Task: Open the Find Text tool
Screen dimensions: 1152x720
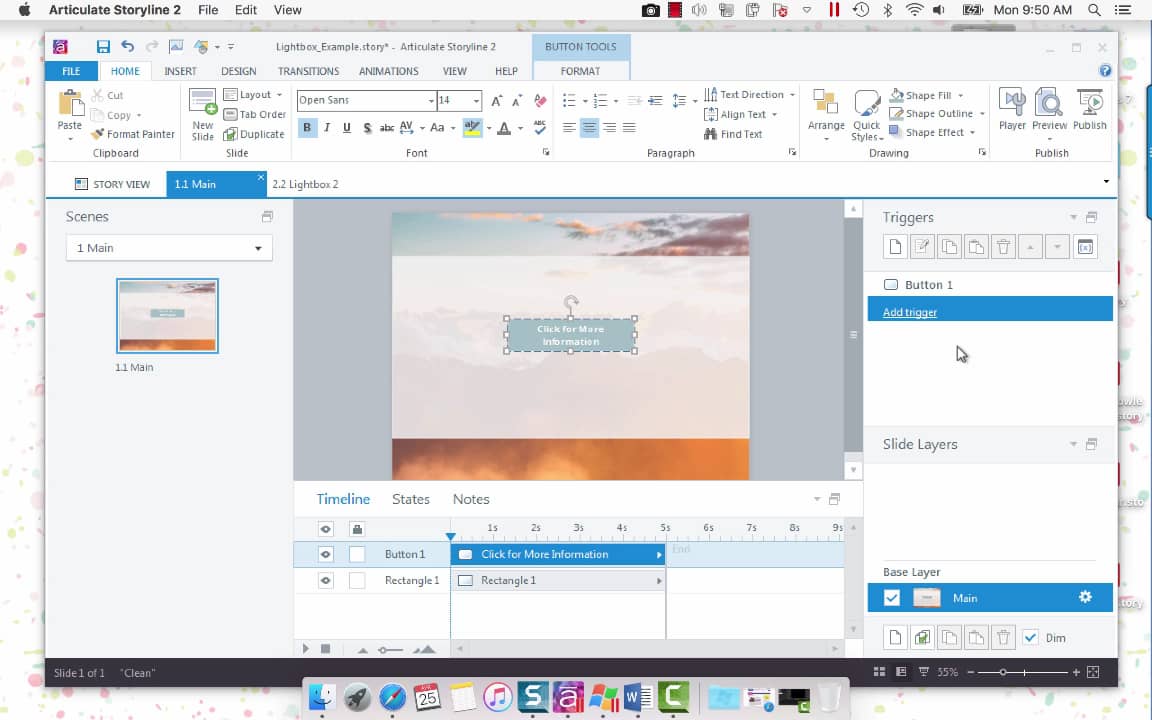Action: (733, 134)
